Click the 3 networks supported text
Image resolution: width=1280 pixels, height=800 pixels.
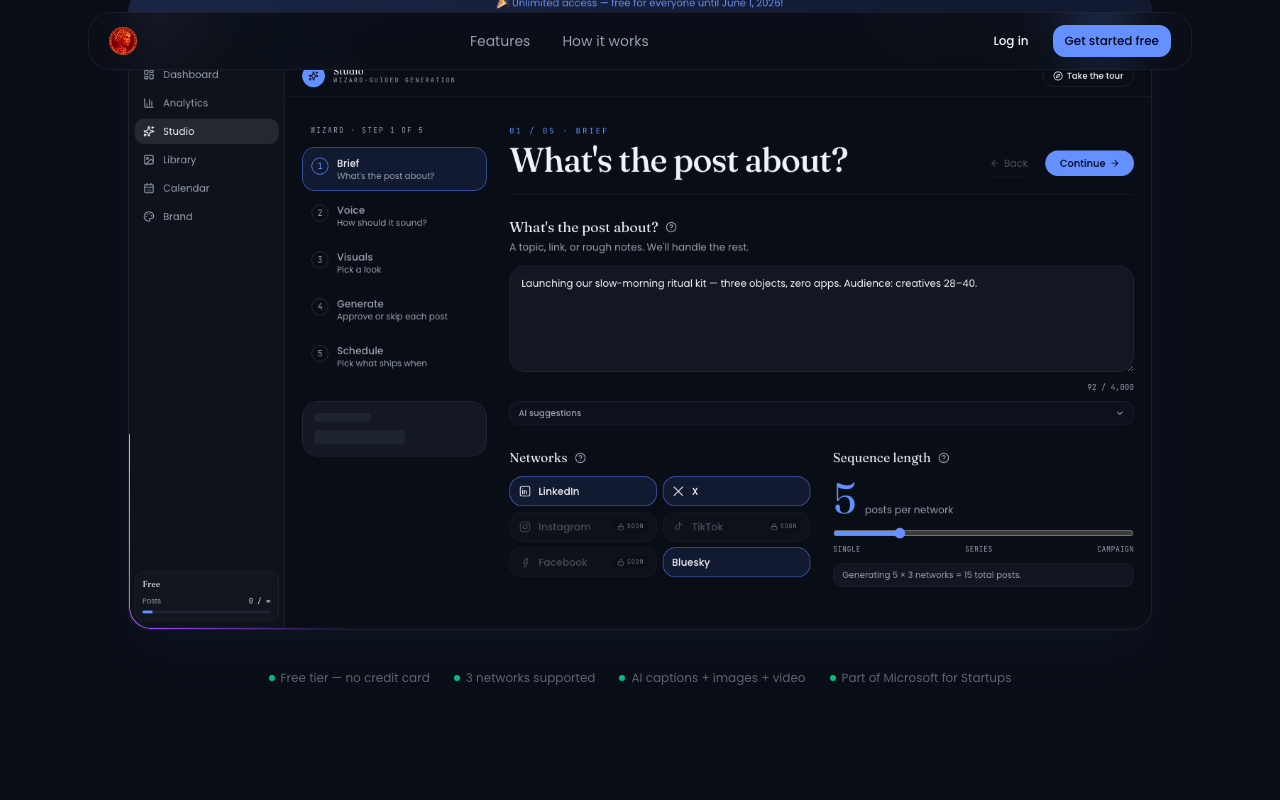pyautogui.click(x=530, y=678)
